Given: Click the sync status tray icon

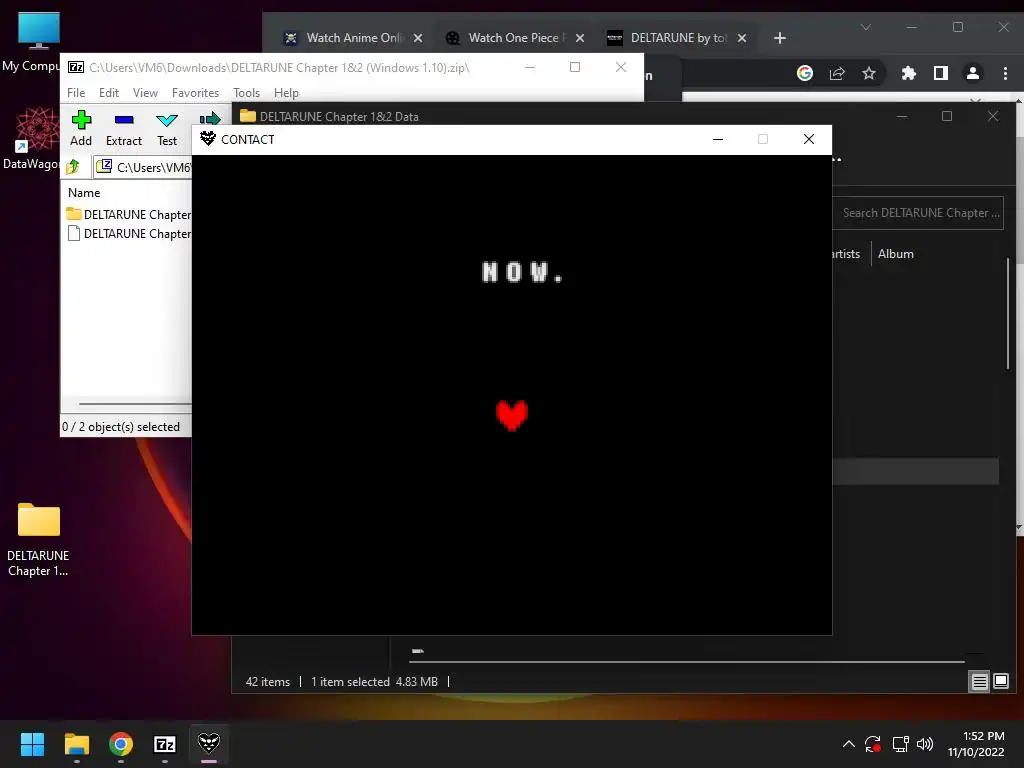Looking at the screenshot, I should pos(873,744).
